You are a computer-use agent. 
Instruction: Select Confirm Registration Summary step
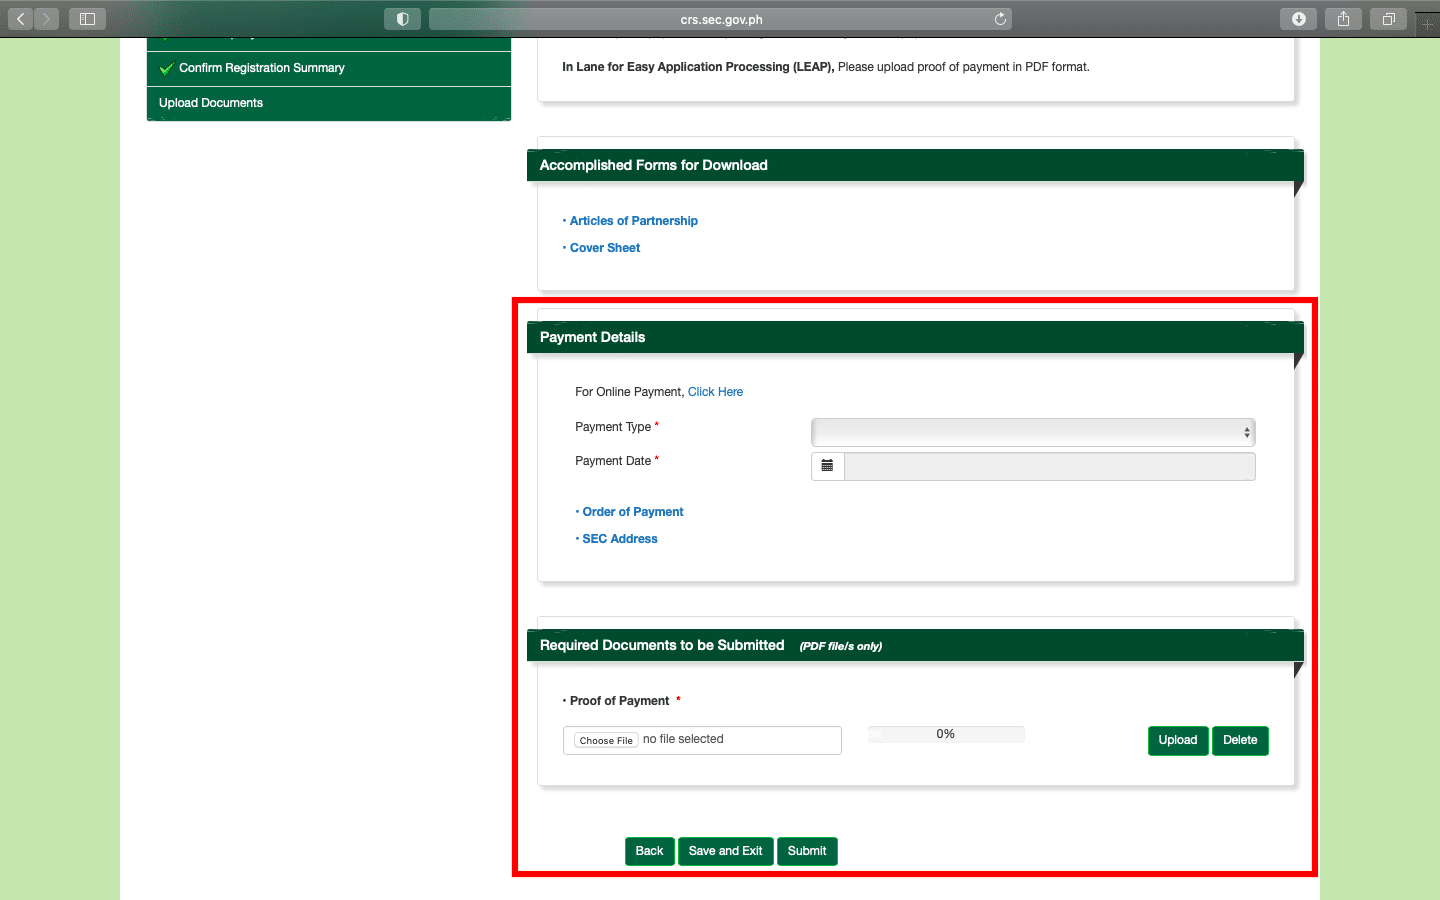tap(261, 68)
